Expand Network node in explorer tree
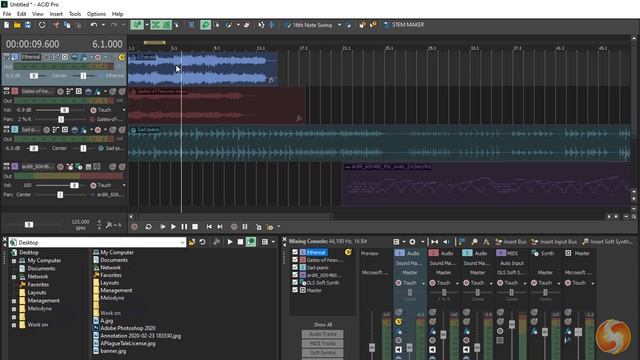This screenshot has height=360, width=640. click(x=14, y=277)
